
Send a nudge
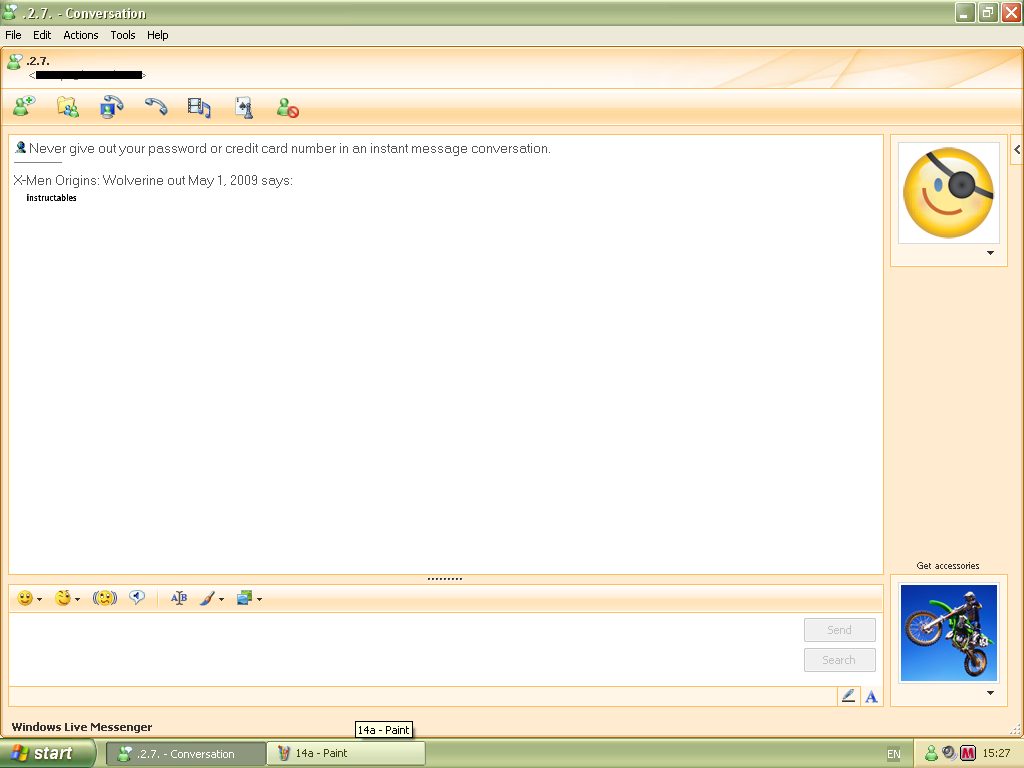(104, 598)
